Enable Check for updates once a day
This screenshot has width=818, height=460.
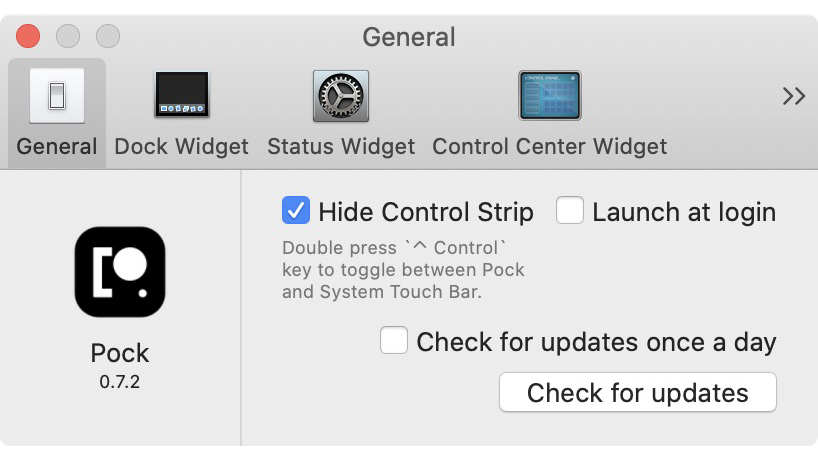coord(394,340)
